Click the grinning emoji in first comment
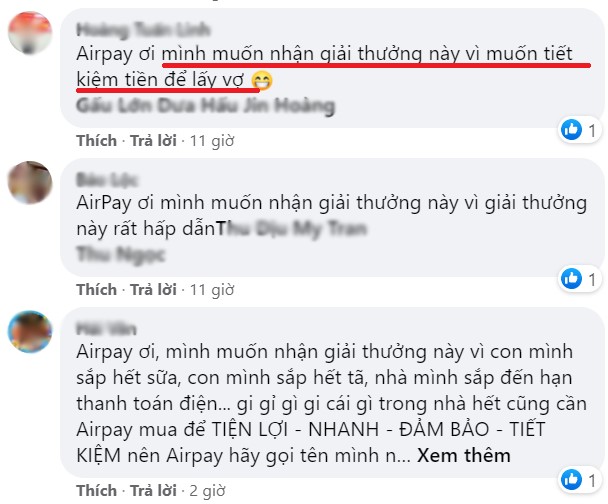608x504 pixels. (x=262, y=81)
